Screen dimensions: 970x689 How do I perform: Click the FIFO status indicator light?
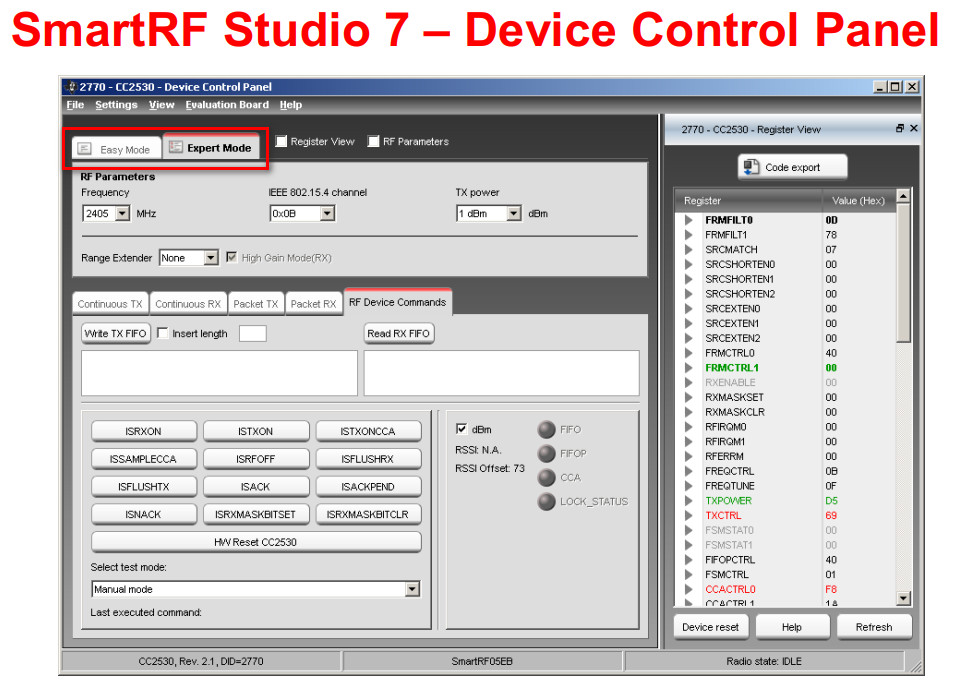pos(546,429)
